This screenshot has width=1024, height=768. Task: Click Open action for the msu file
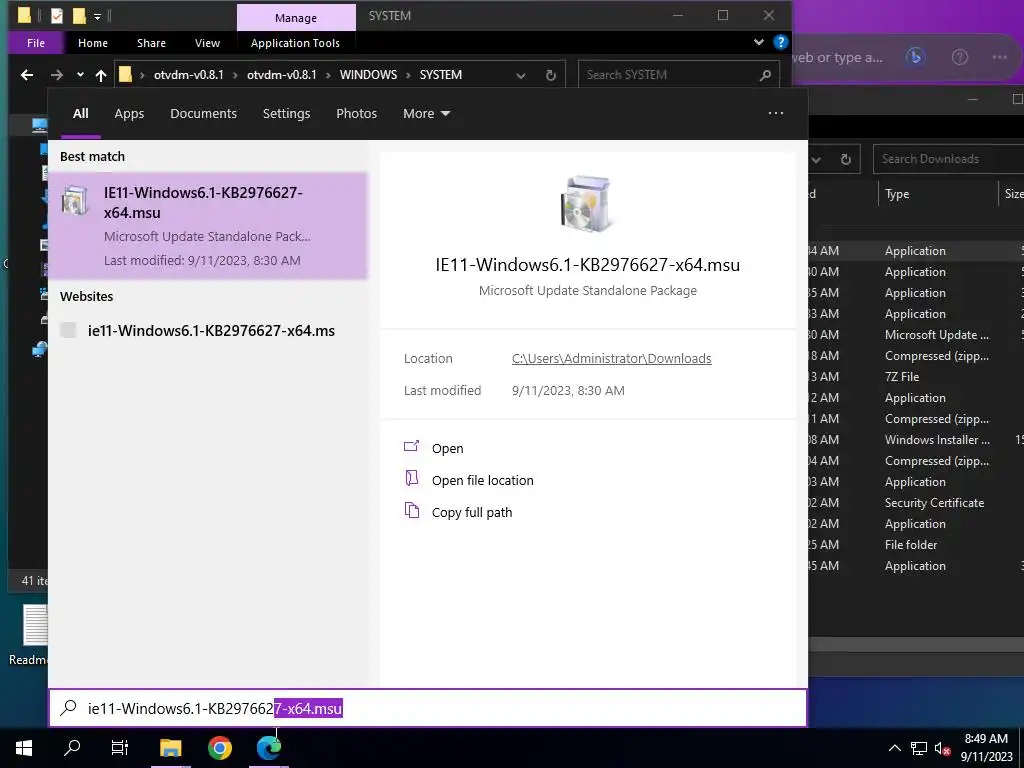447,449
